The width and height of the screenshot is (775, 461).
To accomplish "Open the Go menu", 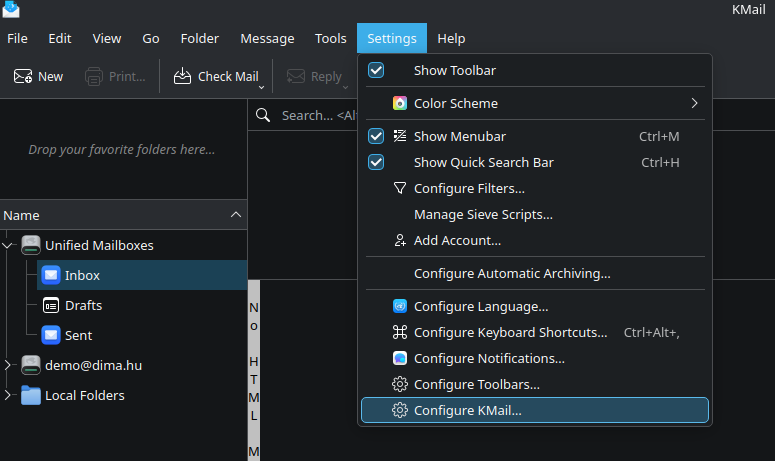I will click(x=151, y=38).
